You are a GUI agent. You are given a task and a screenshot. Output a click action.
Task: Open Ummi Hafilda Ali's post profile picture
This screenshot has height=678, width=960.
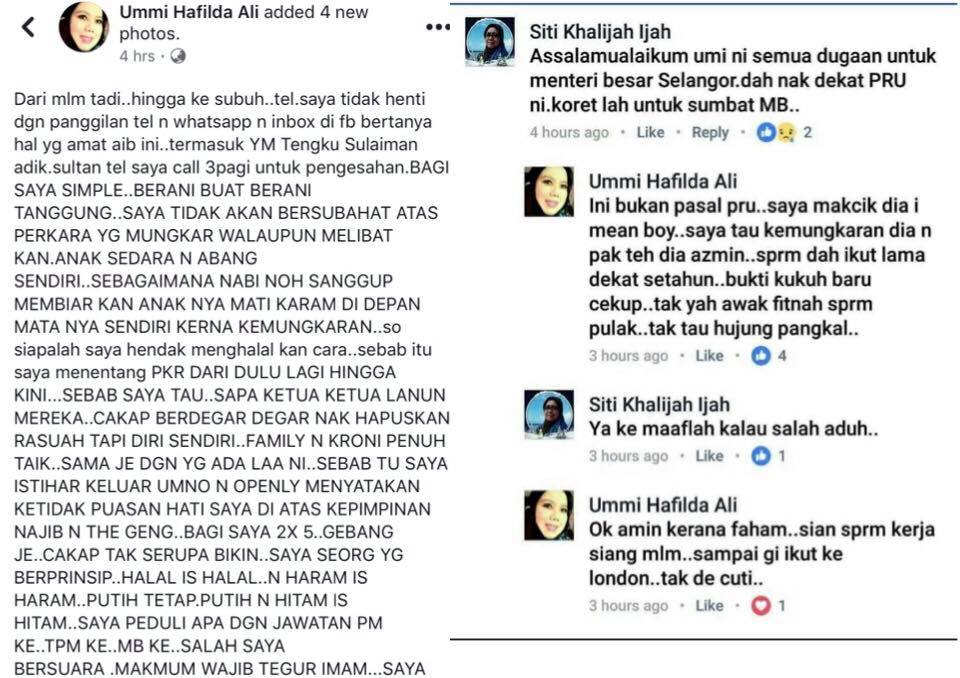[84, 27]
